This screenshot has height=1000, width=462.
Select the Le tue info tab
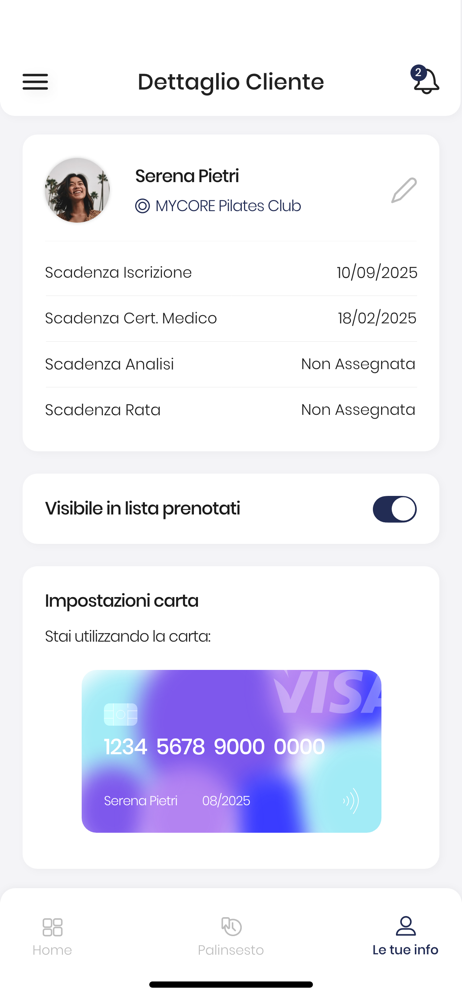coord(405,936)
